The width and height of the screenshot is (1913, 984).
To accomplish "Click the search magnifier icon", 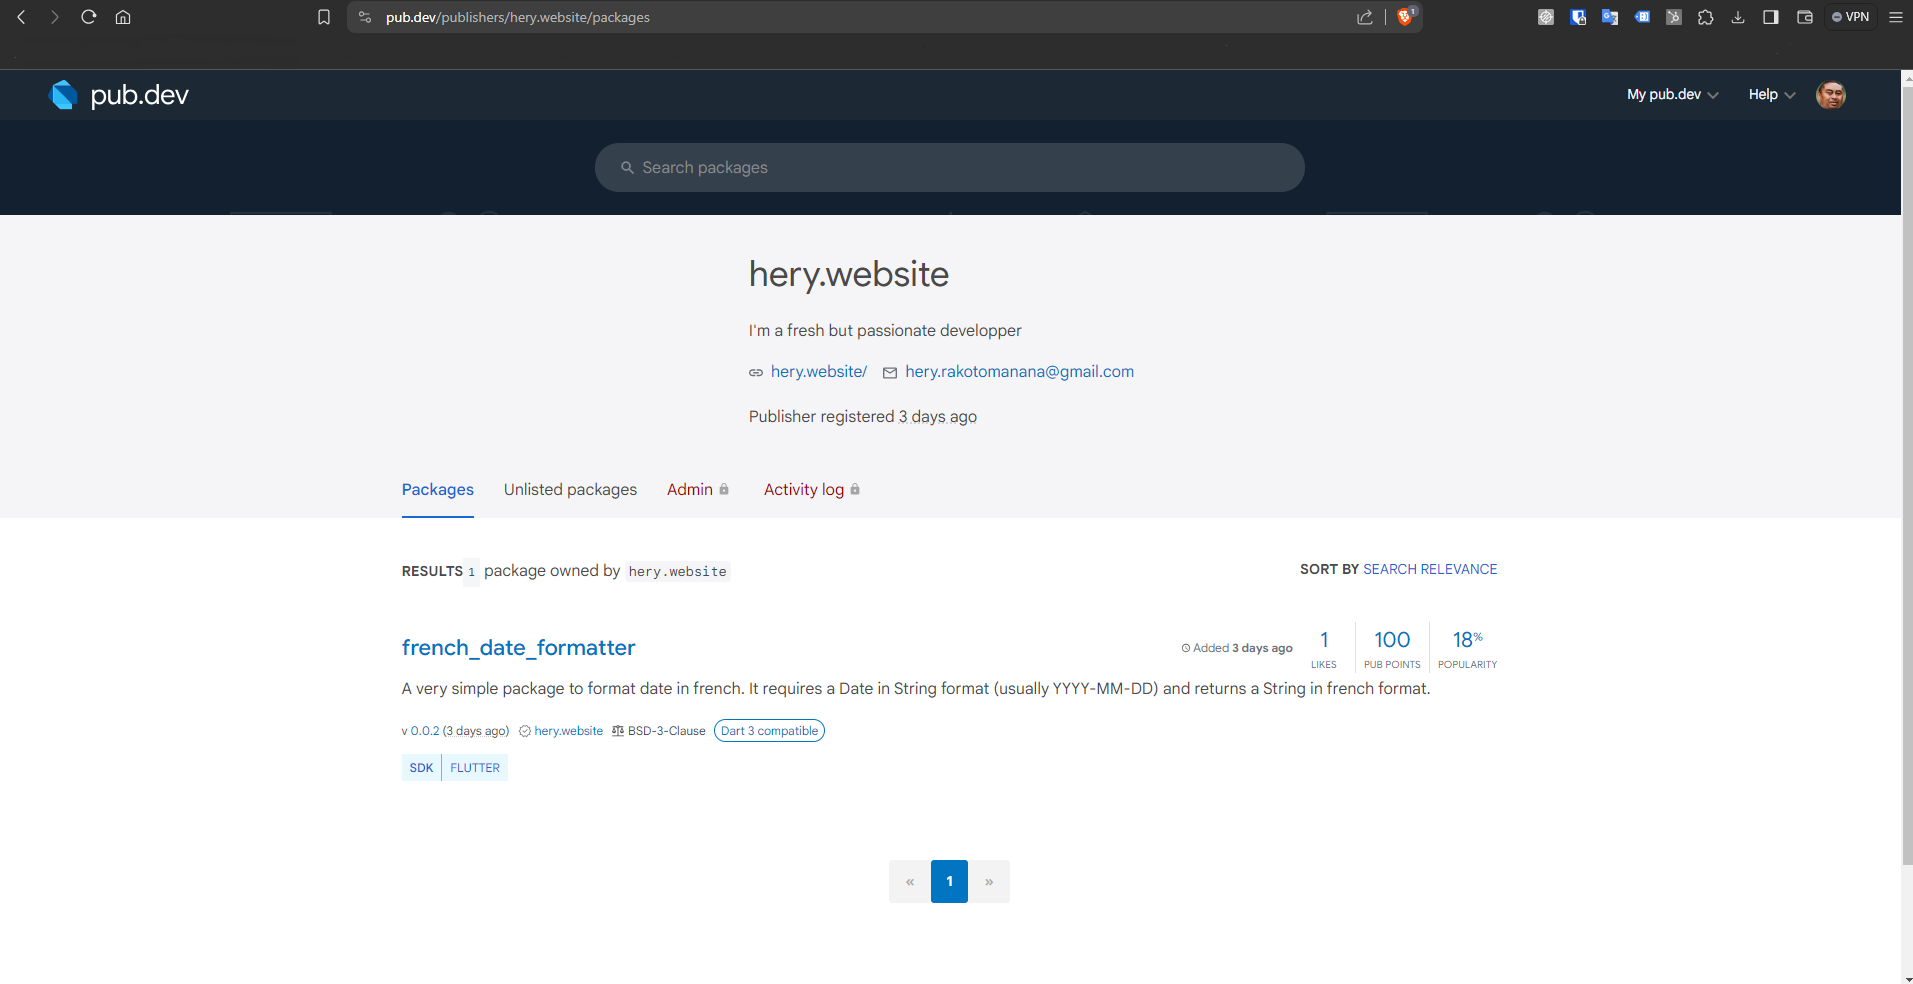I will pyautogui.click(x=627, y=168).
